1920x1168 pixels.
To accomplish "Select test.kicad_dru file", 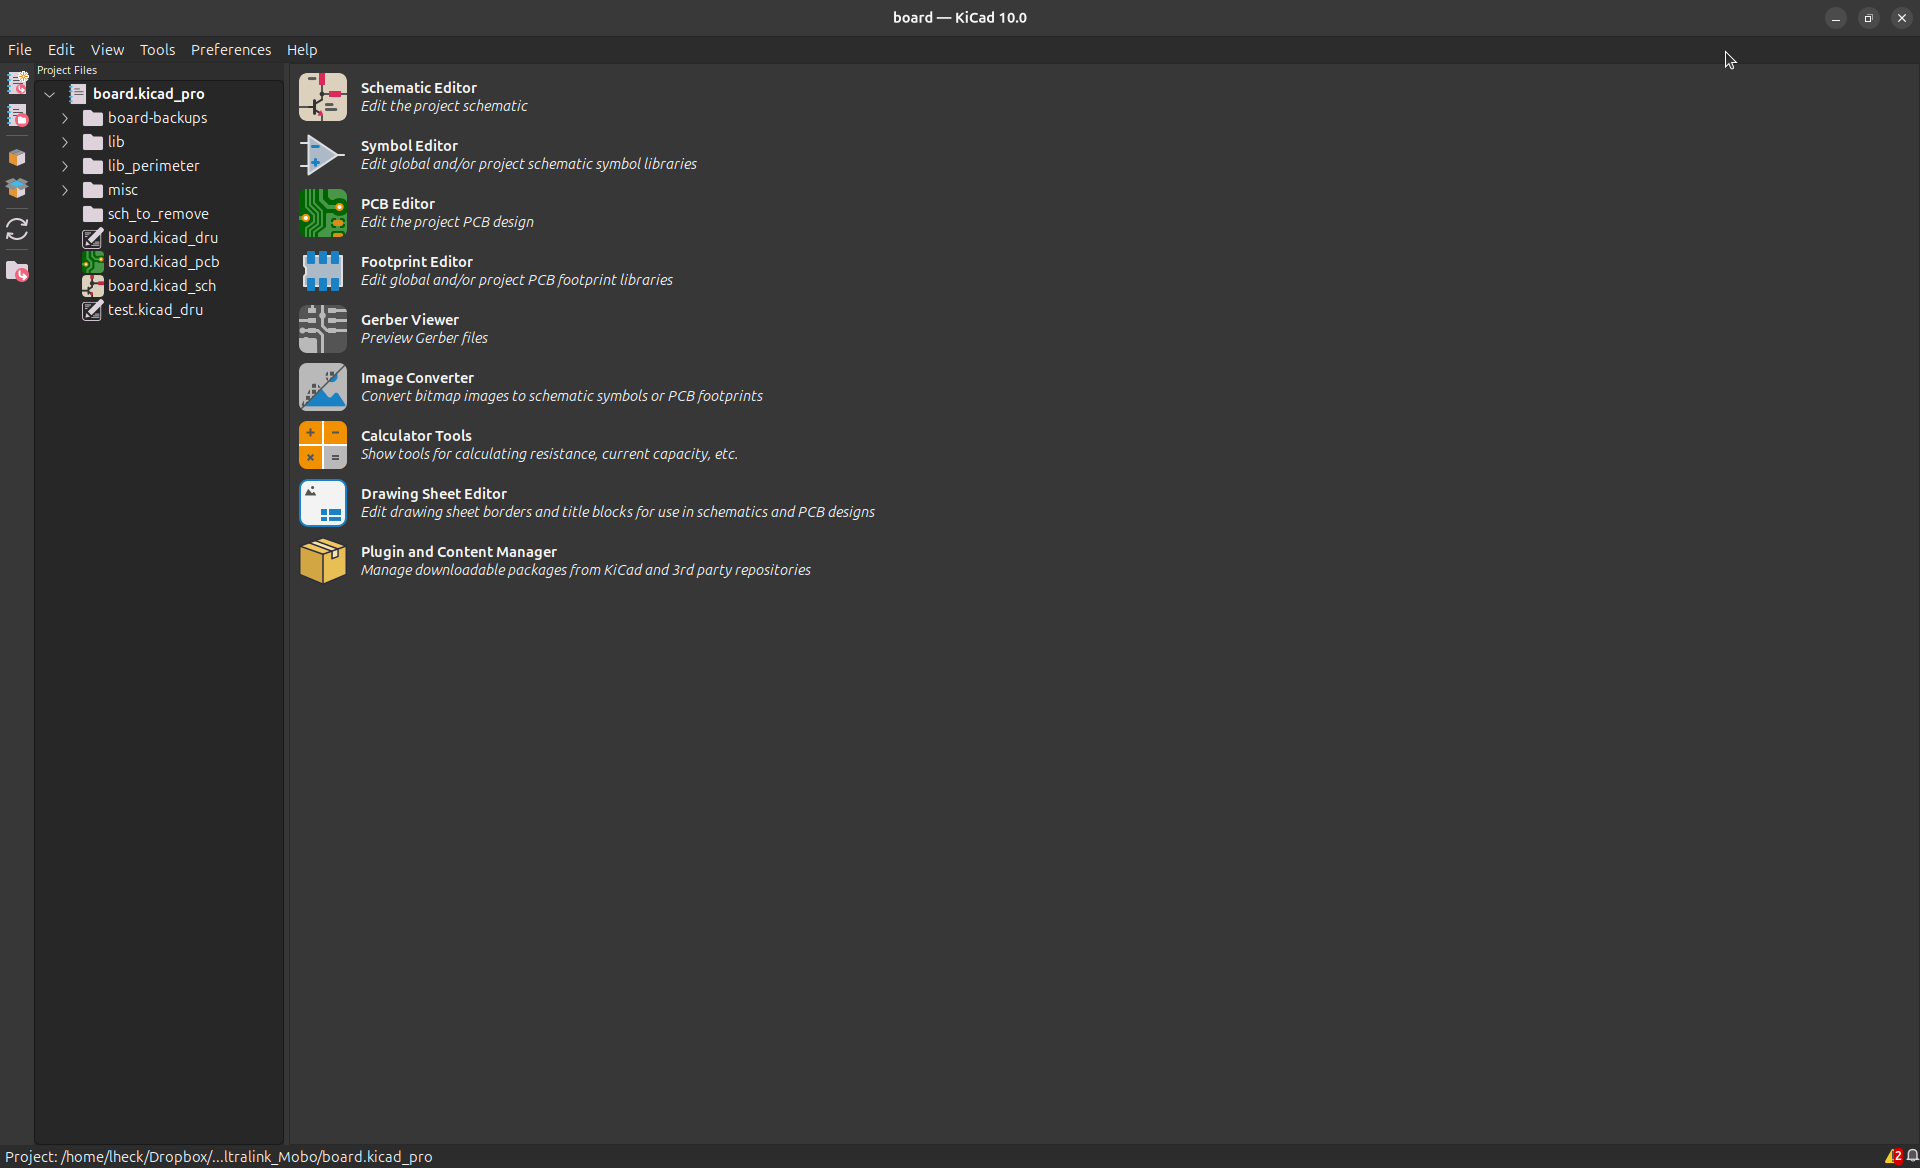I will point(155,310).
